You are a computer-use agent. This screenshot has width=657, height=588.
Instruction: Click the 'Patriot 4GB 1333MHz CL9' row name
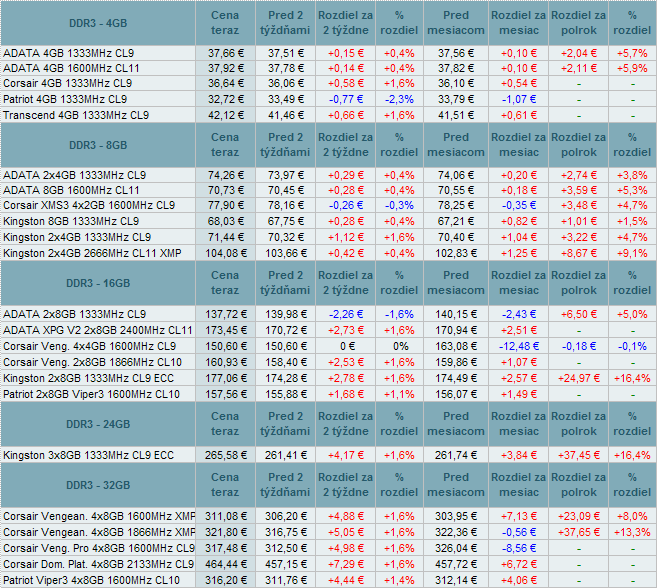pos(65,99)
